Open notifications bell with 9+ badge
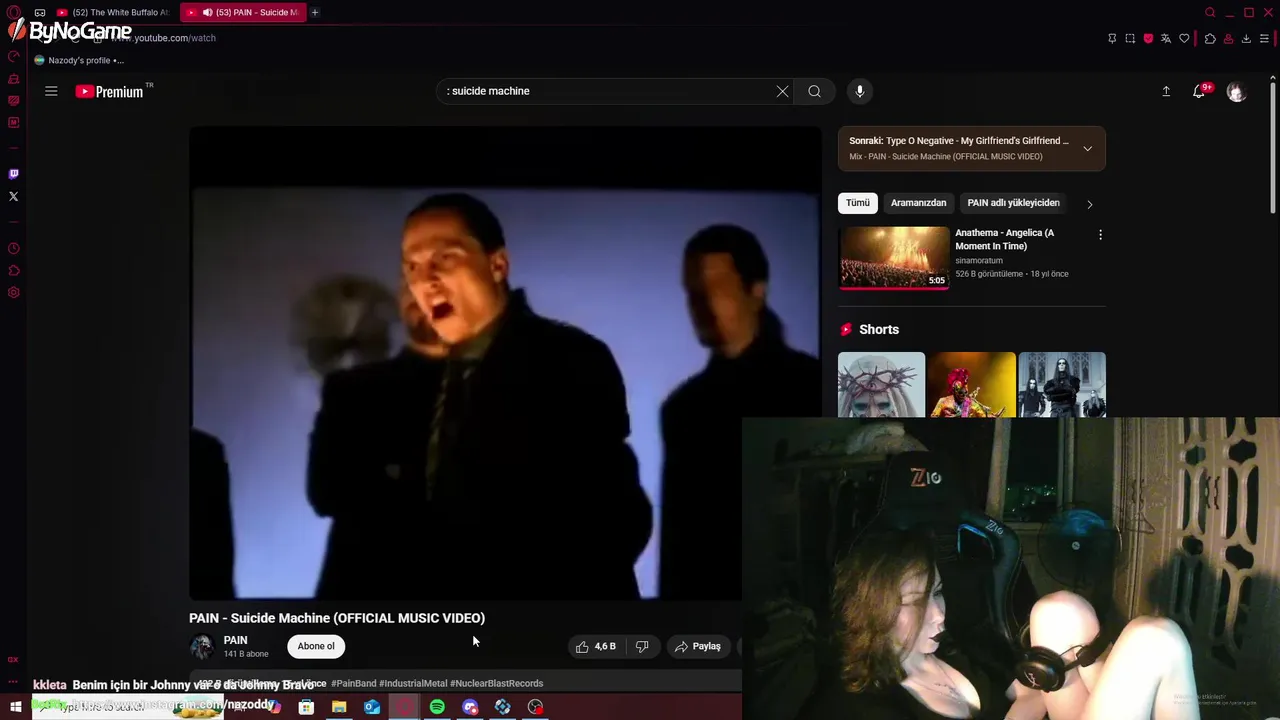1280x720 pixels. [1200, 91]
